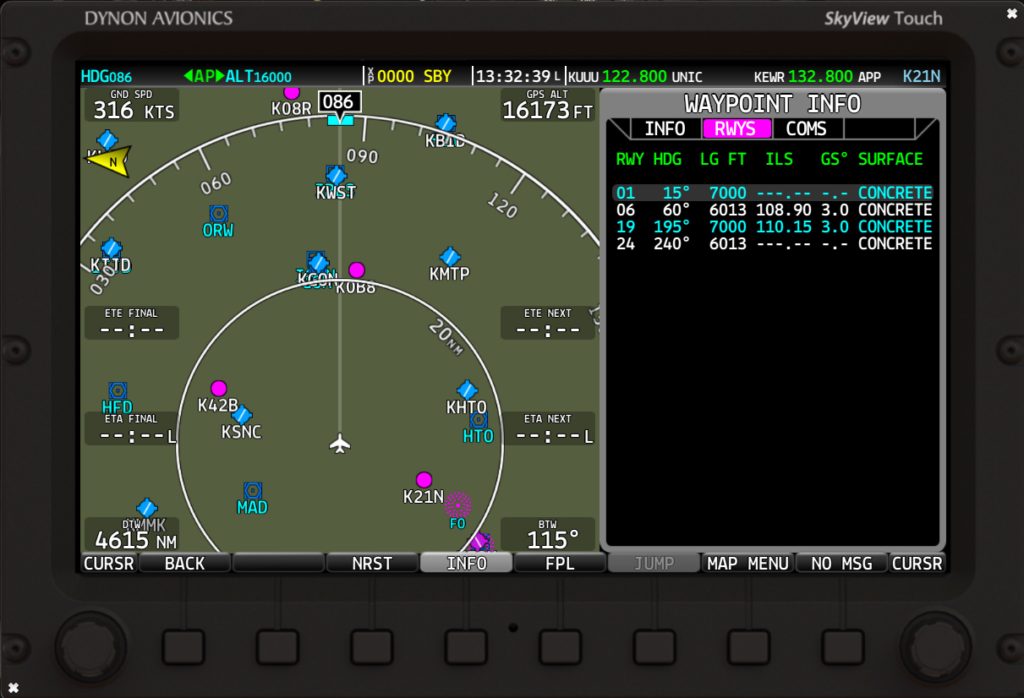
Task: Tap the KMTP airport icon
Action: [x=450, y=256]
